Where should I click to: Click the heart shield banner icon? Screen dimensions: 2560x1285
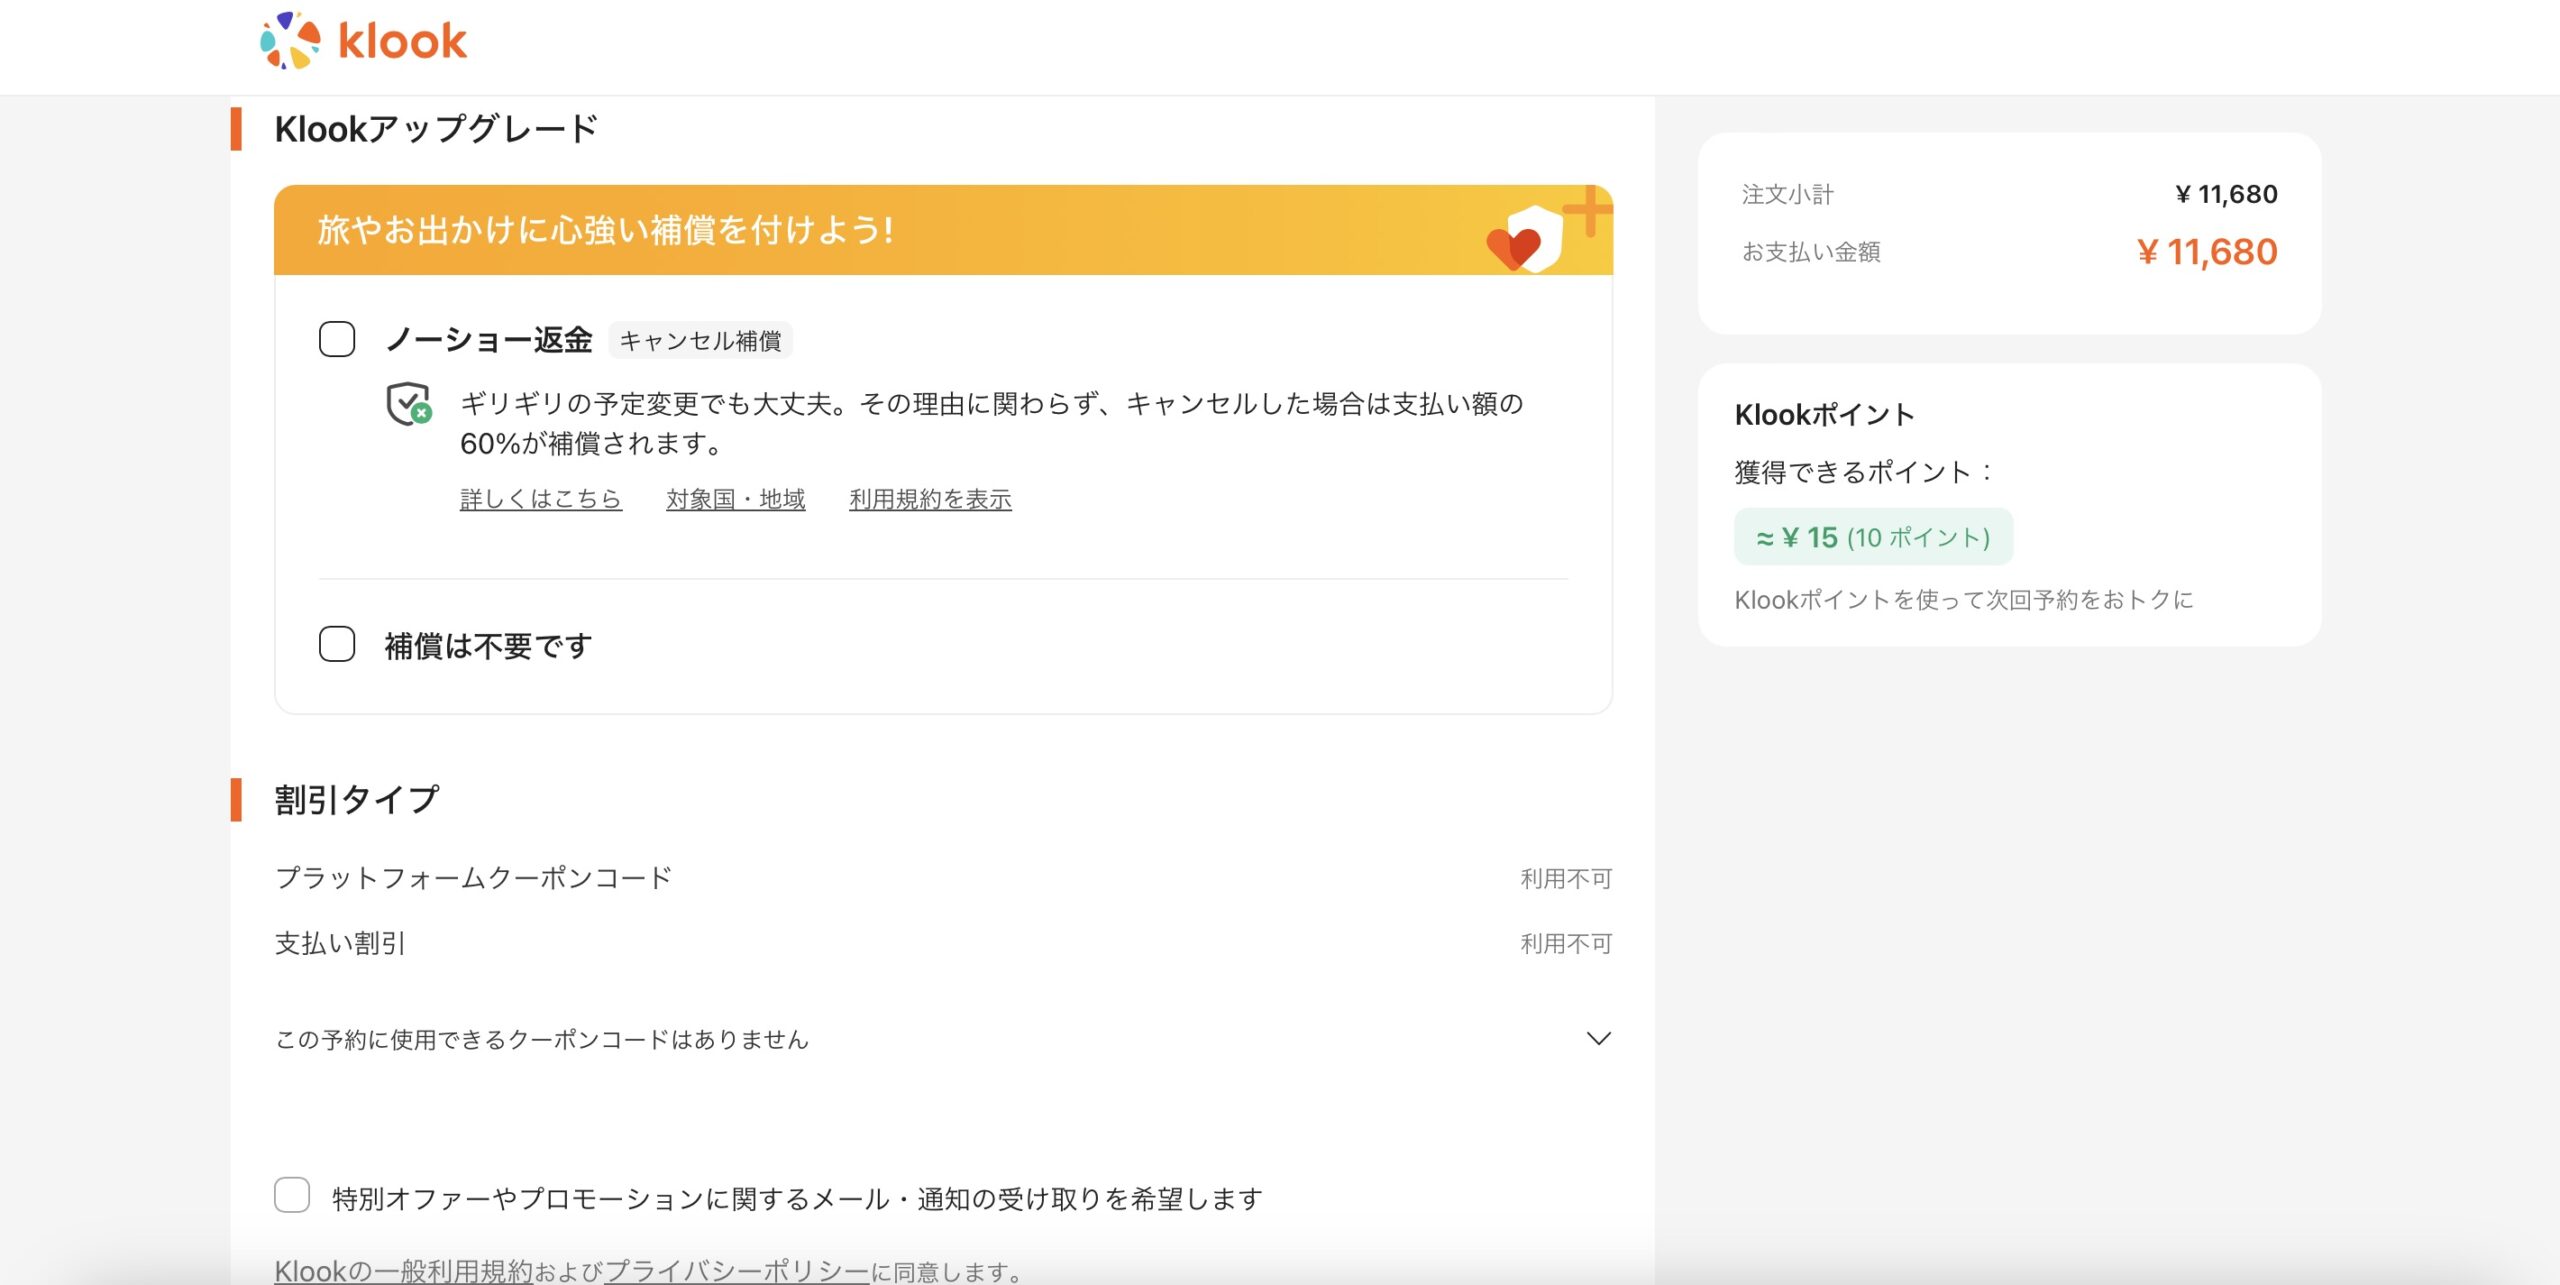[x=1526, y=241]
